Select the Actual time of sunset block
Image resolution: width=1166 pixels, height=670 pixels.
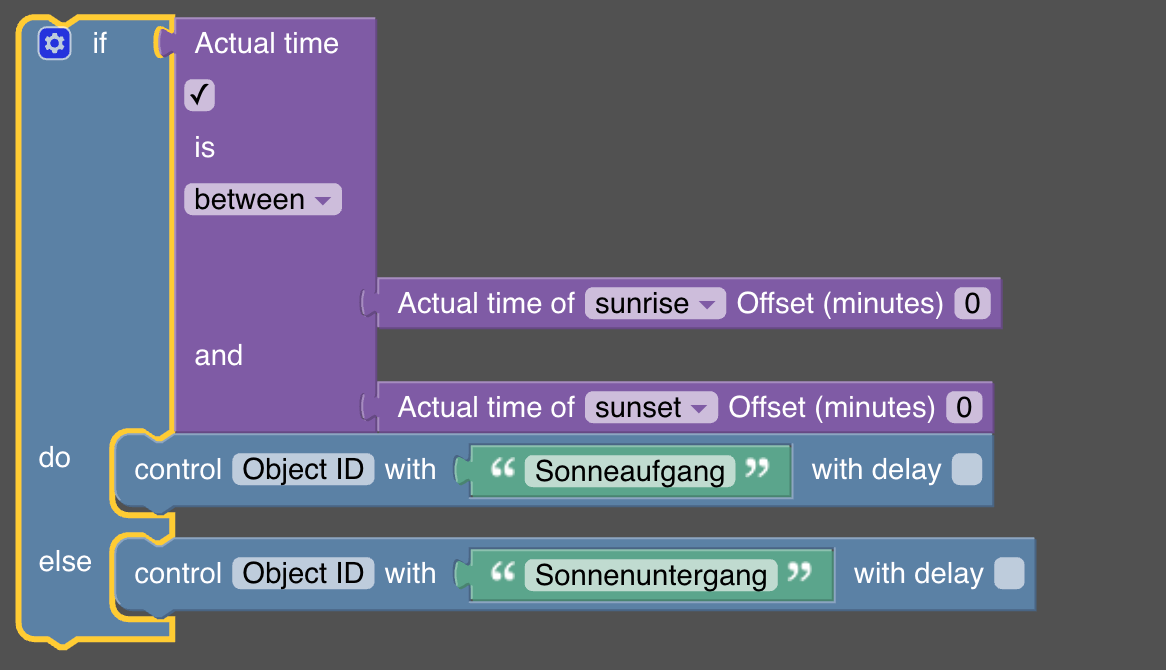[486, 408]
